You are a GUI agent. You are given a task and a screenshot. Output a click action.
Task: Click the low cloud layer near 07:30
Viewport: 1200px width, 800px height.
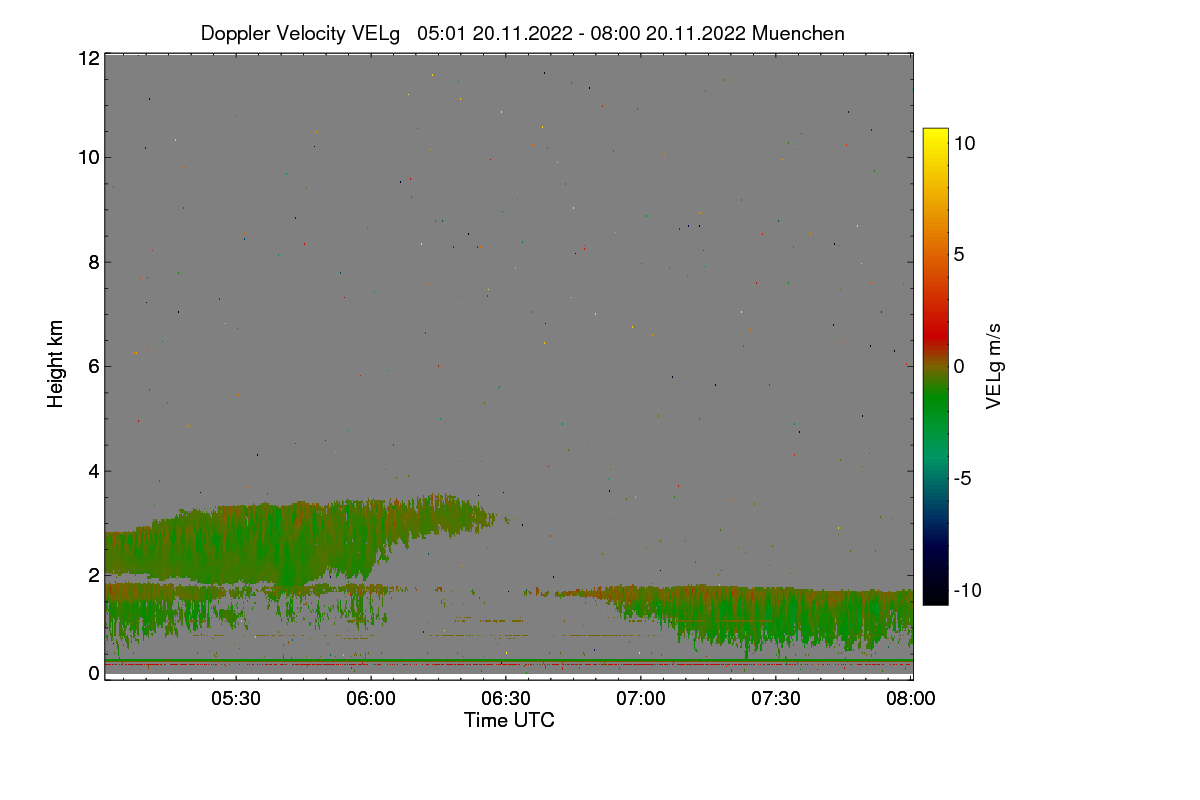pos(777,618)
